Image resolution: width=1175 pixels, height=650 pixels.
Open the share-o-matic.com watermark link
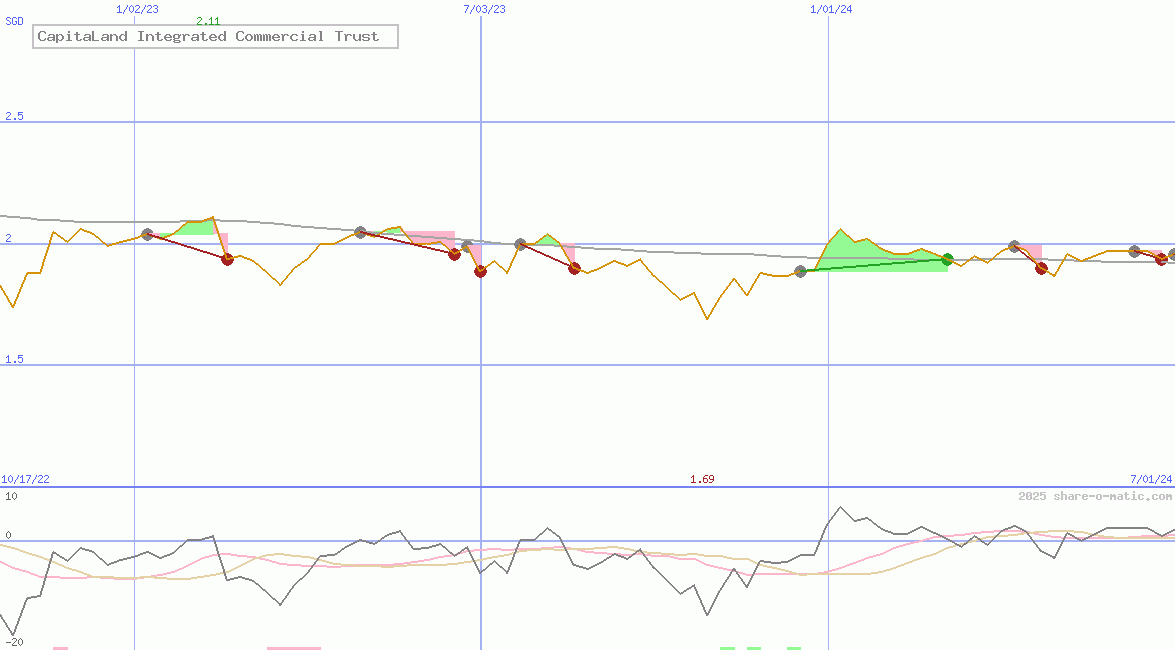pos(1095,496)
